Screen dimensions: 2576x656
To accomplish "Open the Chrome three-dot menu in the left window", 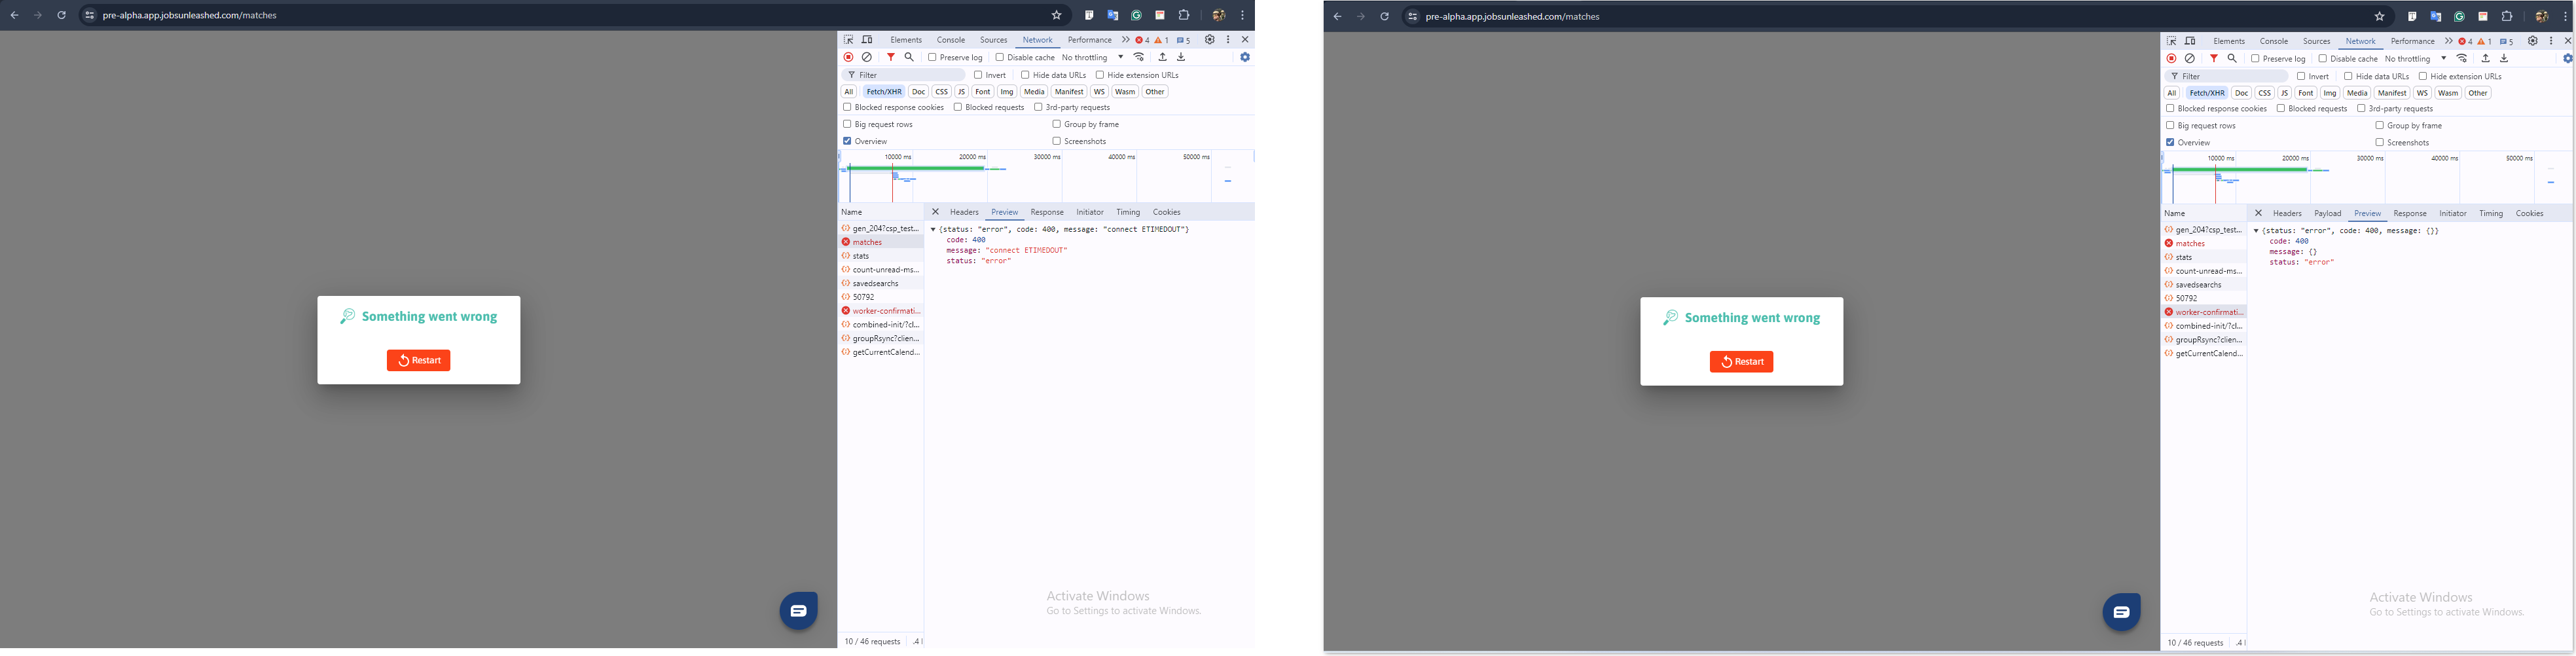I will click(1243, 15).
